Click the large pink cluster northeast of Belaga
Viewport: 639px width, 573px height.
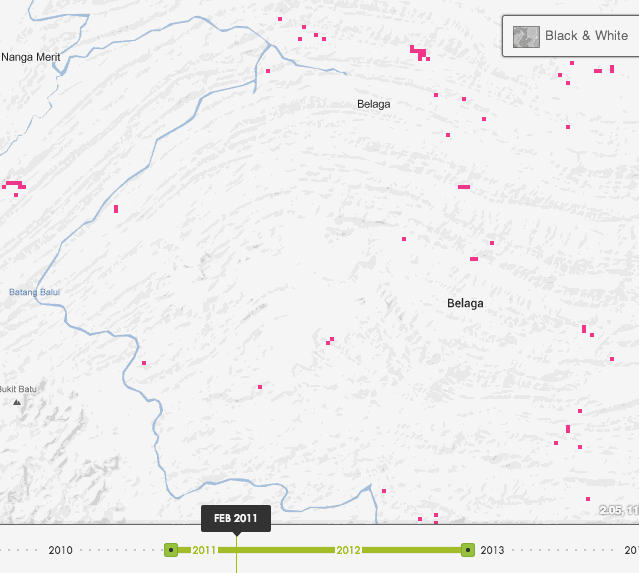419,51
